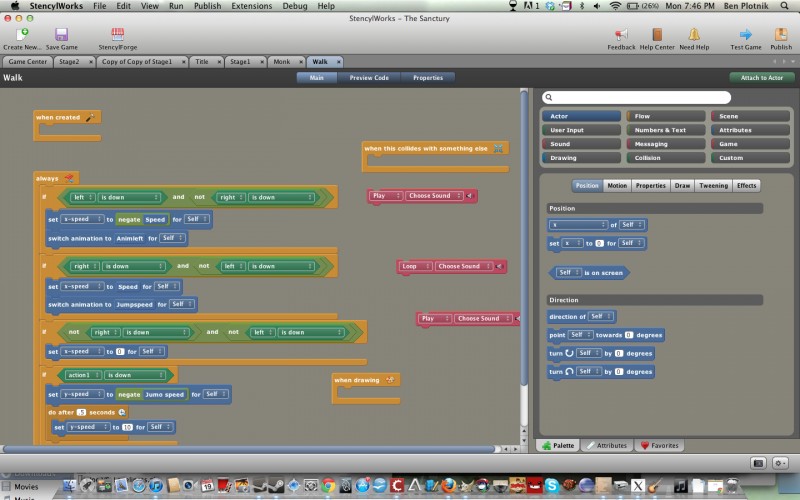The image size is (800, 500).
Task: Switch to Preview Code view
Action: 369,78
